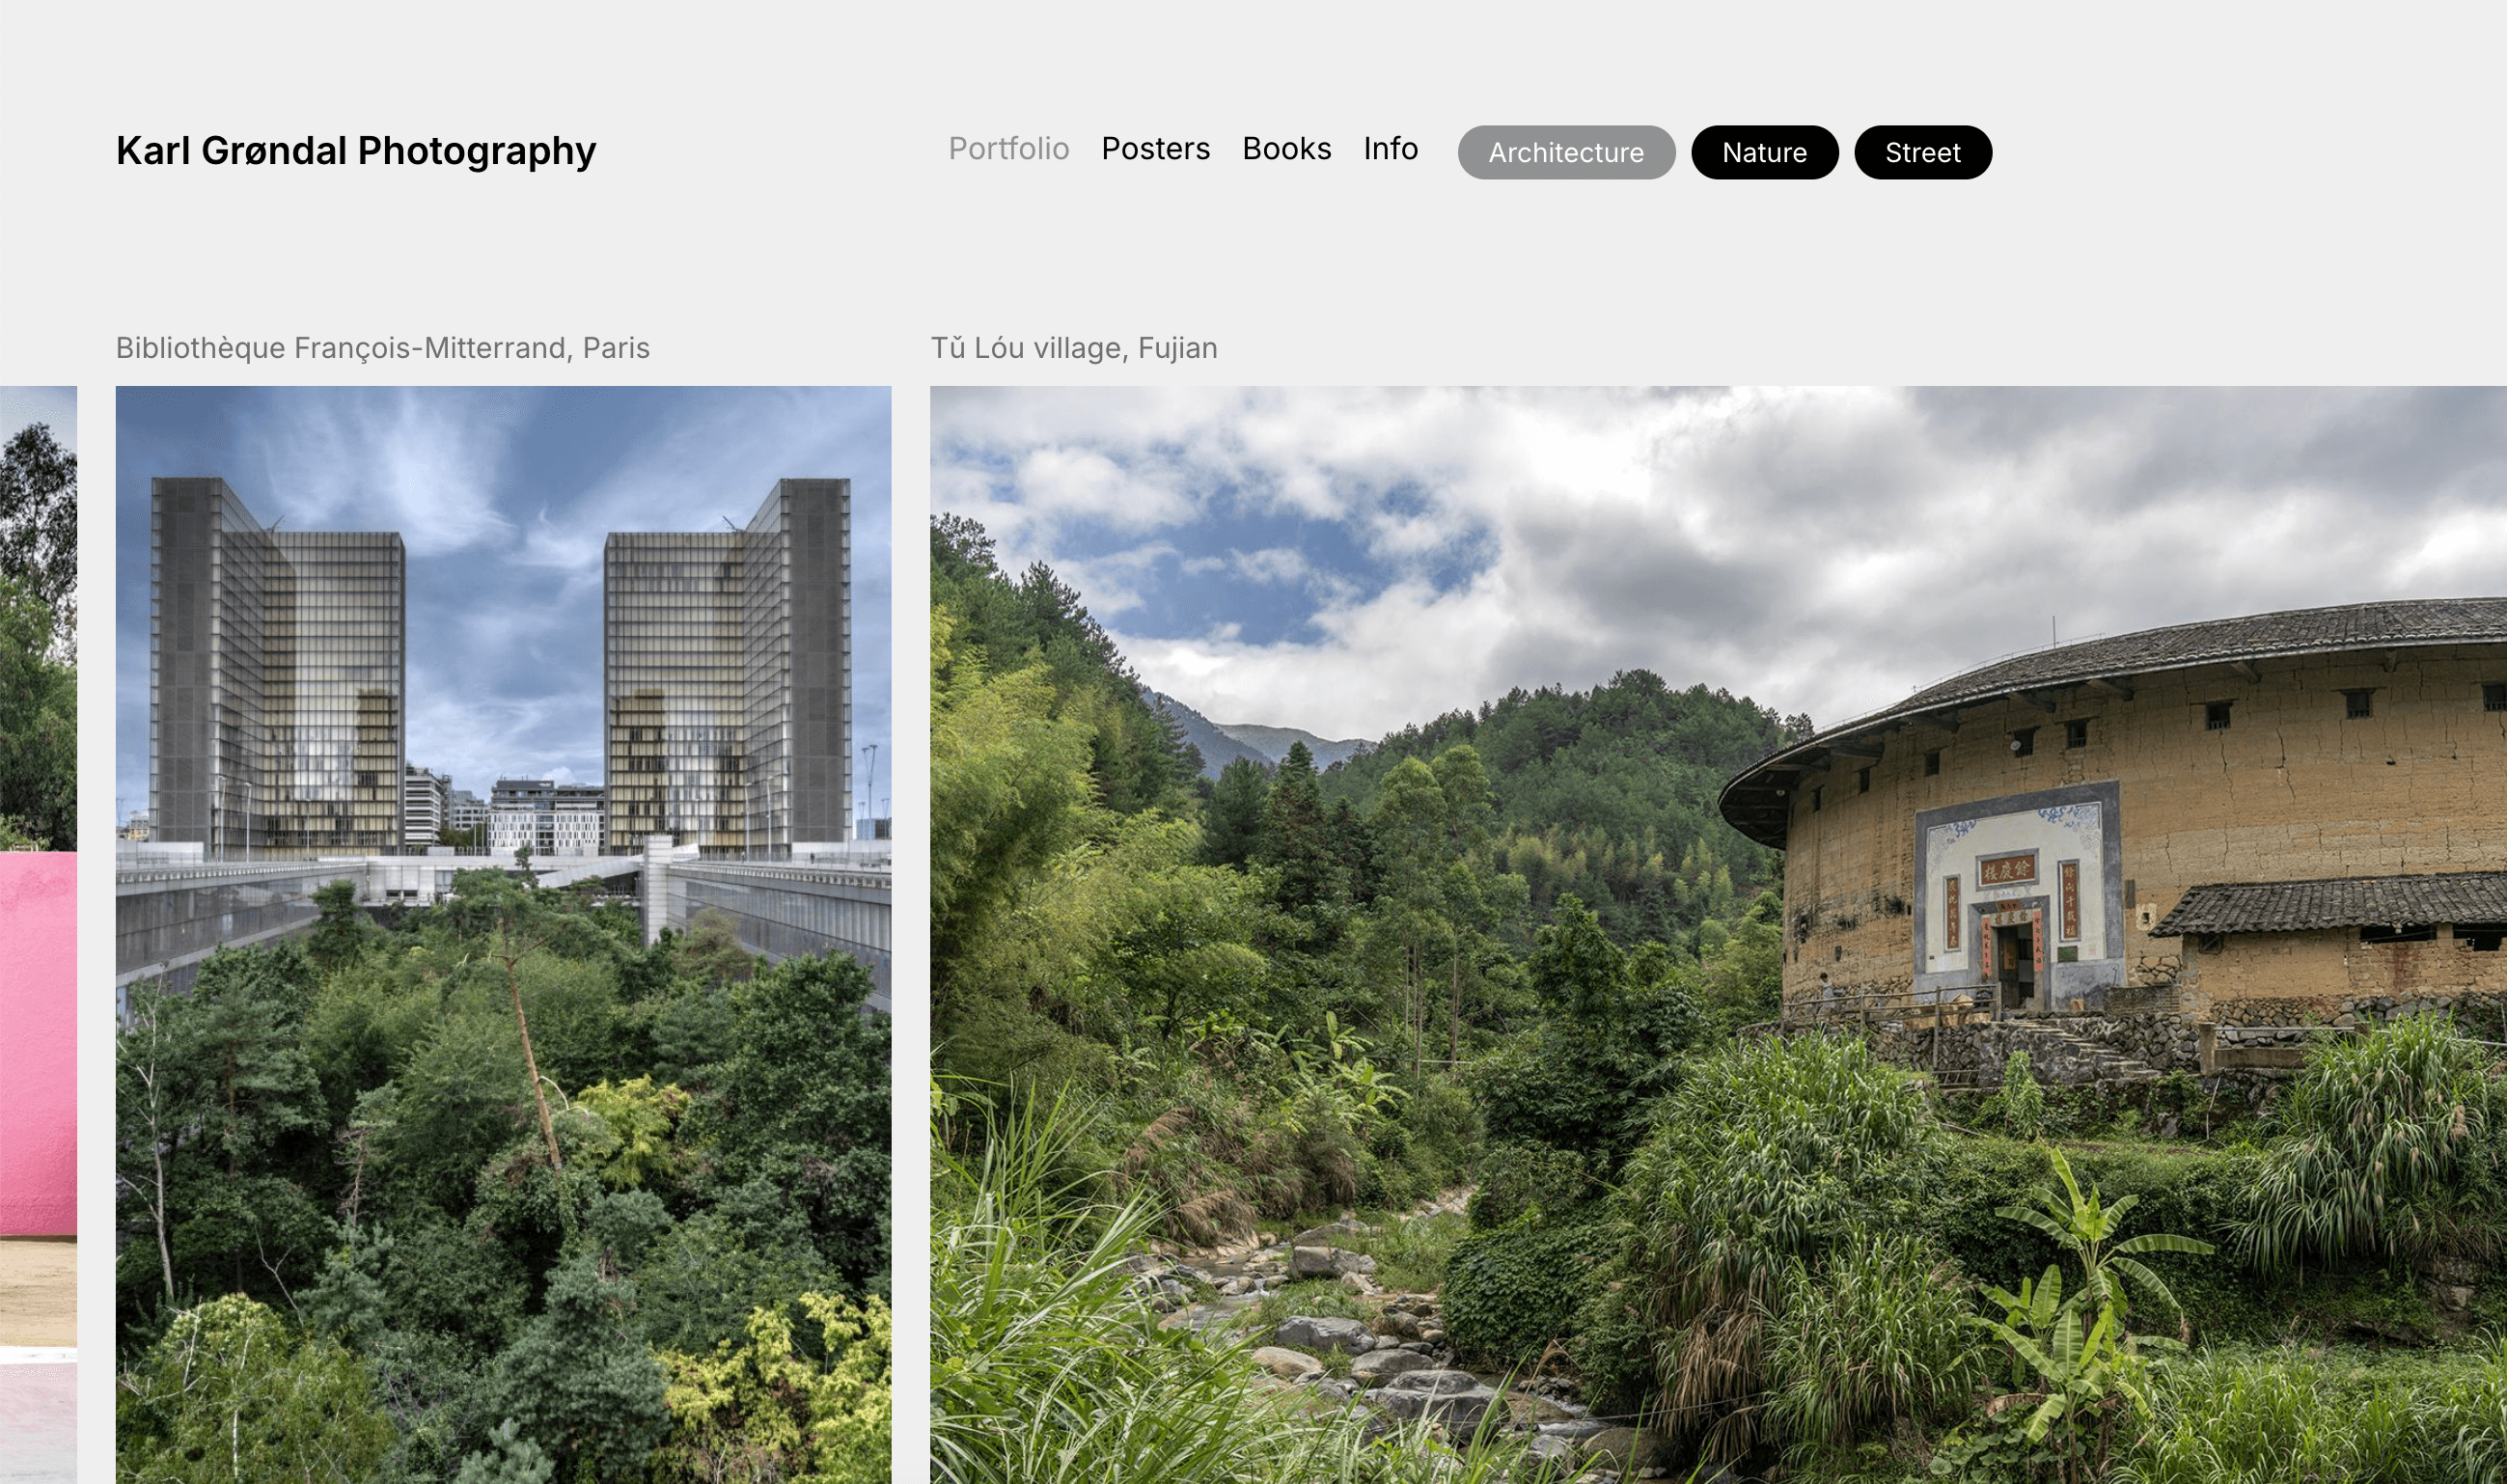
Task: Open the Paris library towers photo
Action: click(x=503, y=935)
